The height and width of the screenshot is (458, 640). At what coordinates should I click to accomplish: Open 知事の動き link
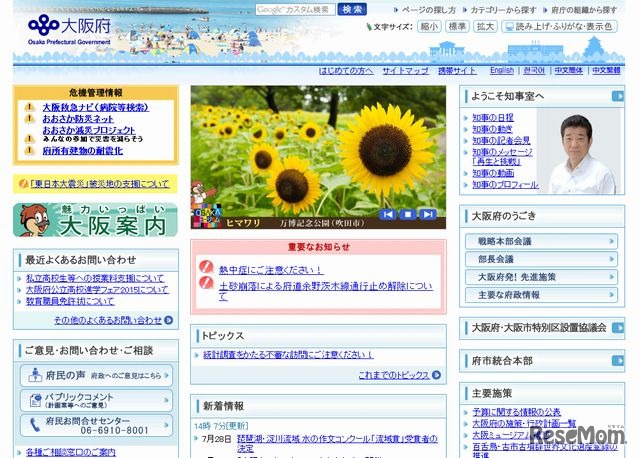pos(492,129)
